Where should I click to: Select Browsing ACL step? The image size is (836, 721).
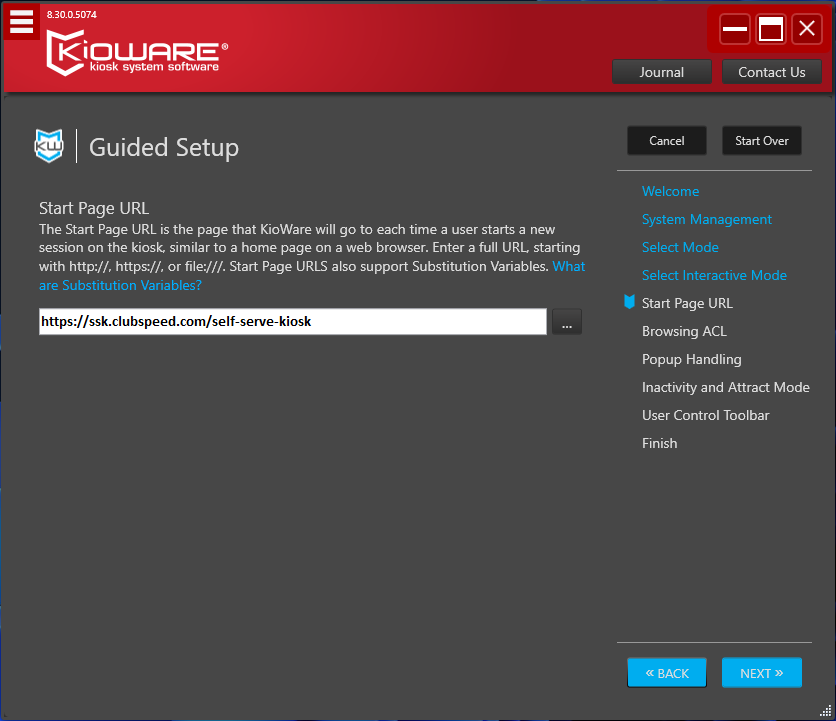coord(684,331)
